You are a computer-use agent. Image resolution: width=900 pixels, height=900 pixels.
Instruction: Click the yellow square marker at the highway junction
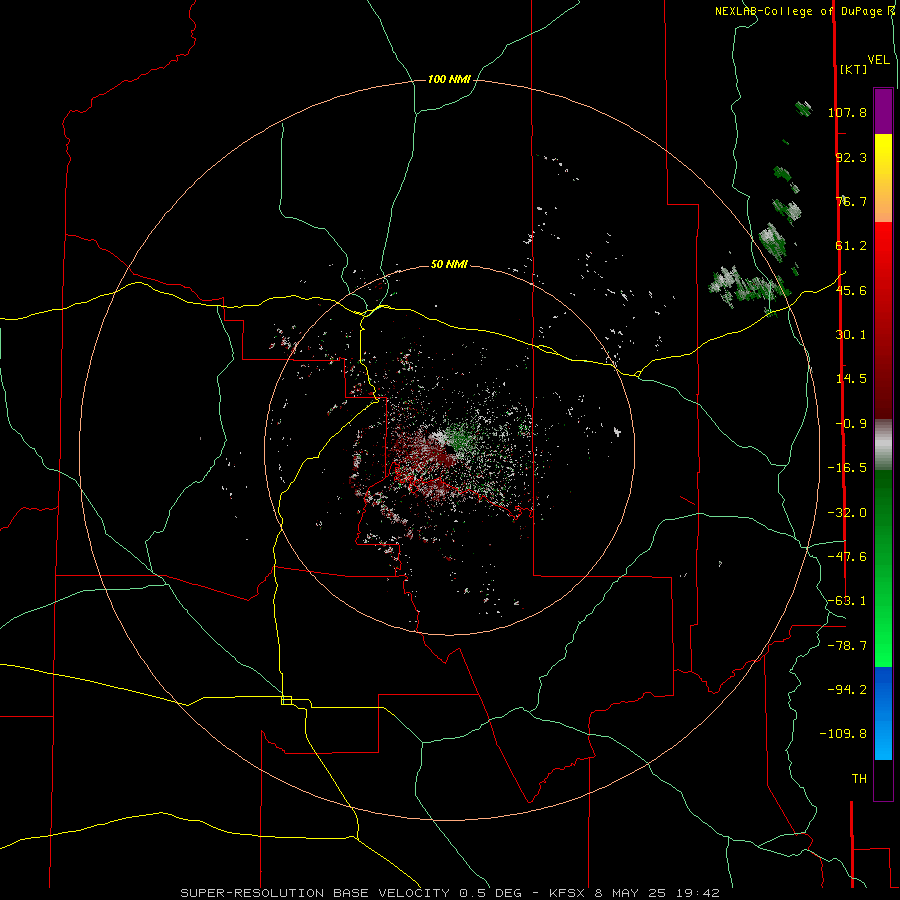pos(286,700)
